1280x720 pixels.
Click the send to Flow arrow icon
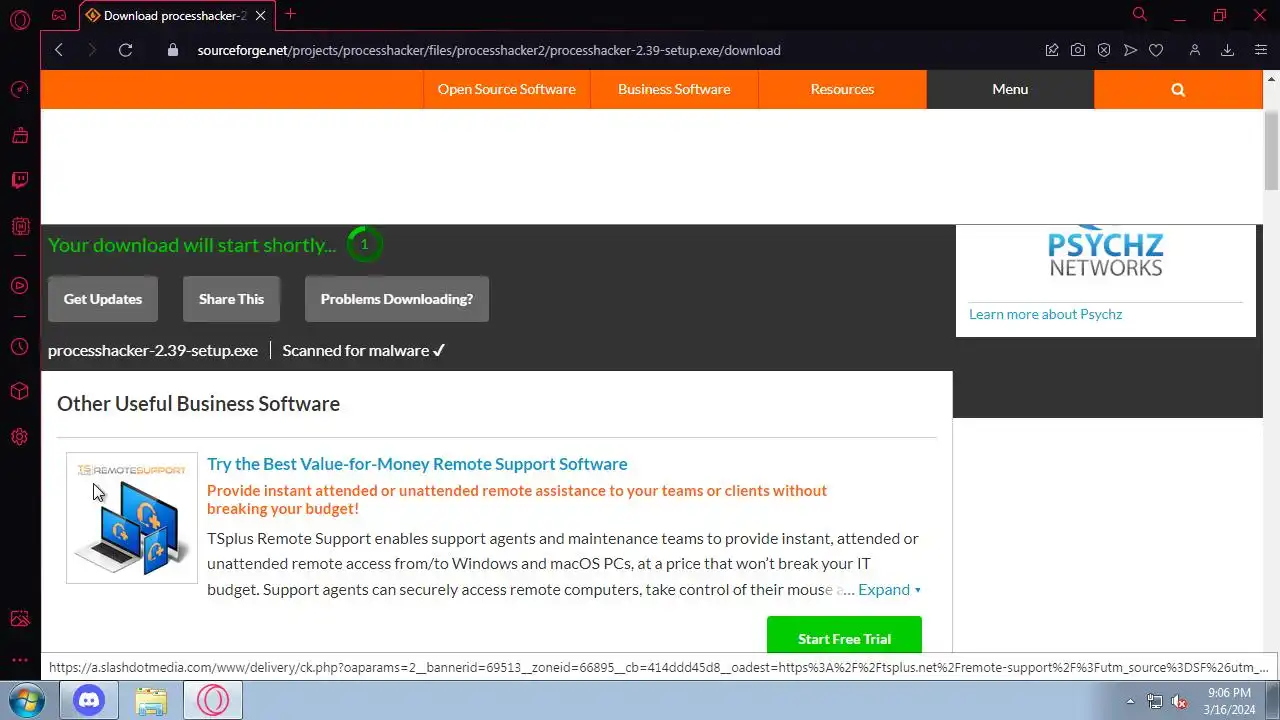(x=1130, y=50)
